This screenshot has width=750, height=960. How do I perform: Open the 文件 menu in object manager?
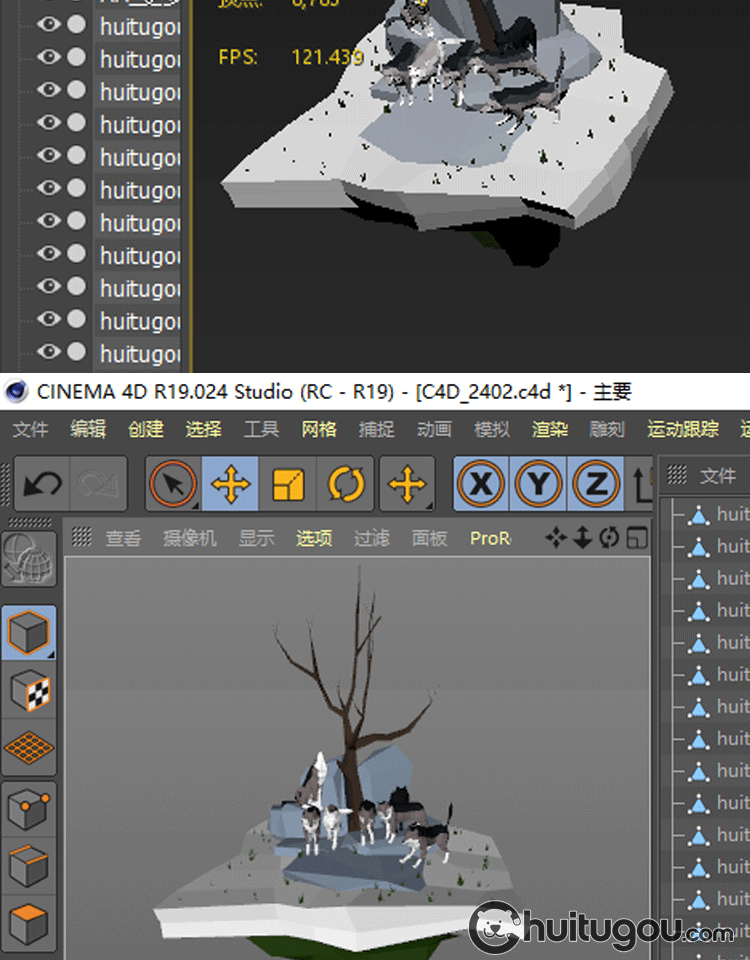click(717, 476)
